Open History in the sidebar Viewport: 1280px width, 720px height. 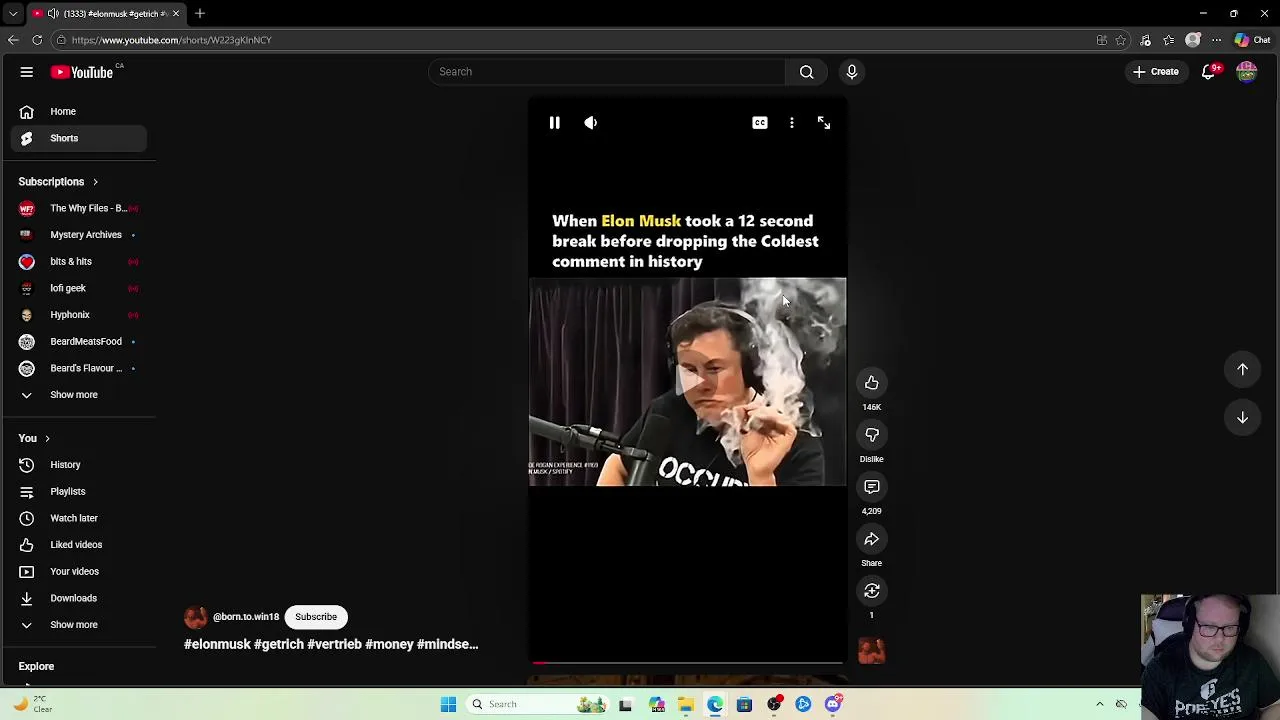point(79,465)
